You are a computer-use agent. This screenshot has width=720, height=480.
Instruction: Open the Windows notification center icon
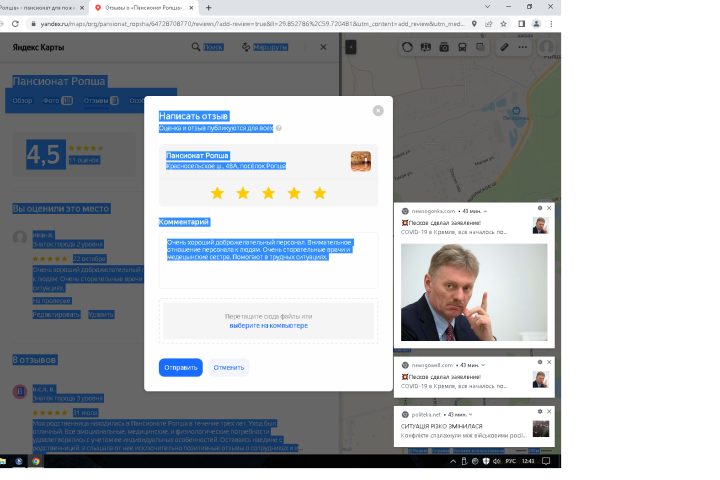pos(546,461)
